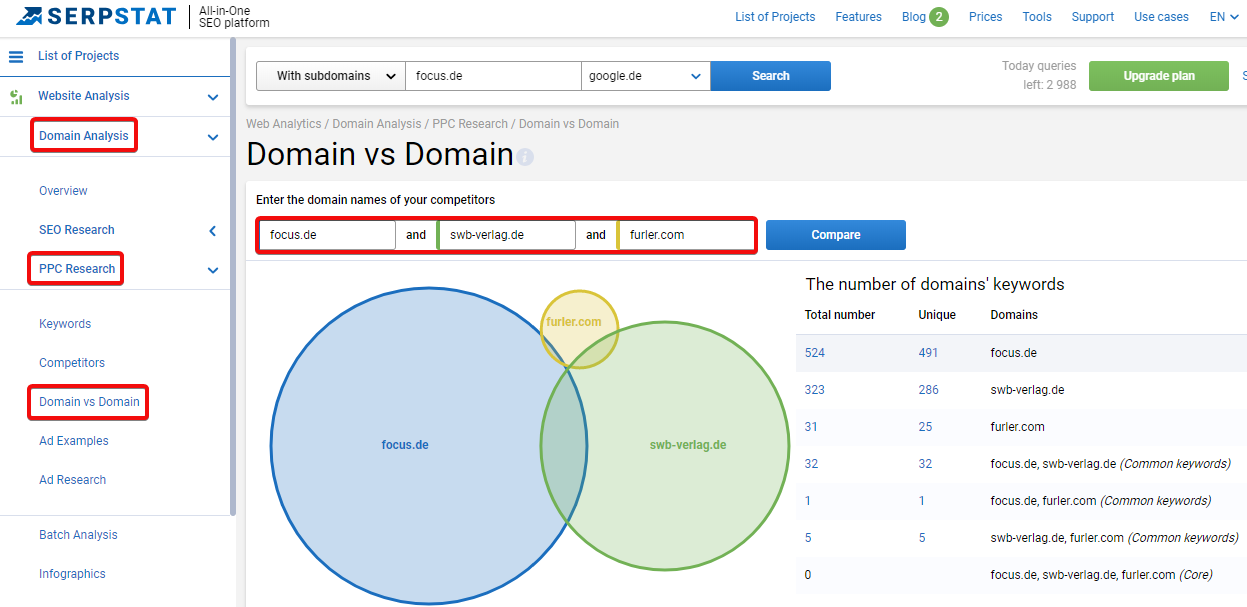Image resolution: width=1247 pixels, height=607 pixels.
Task: Collapse the Website Analysis section chevron
Action: [213, 97]
